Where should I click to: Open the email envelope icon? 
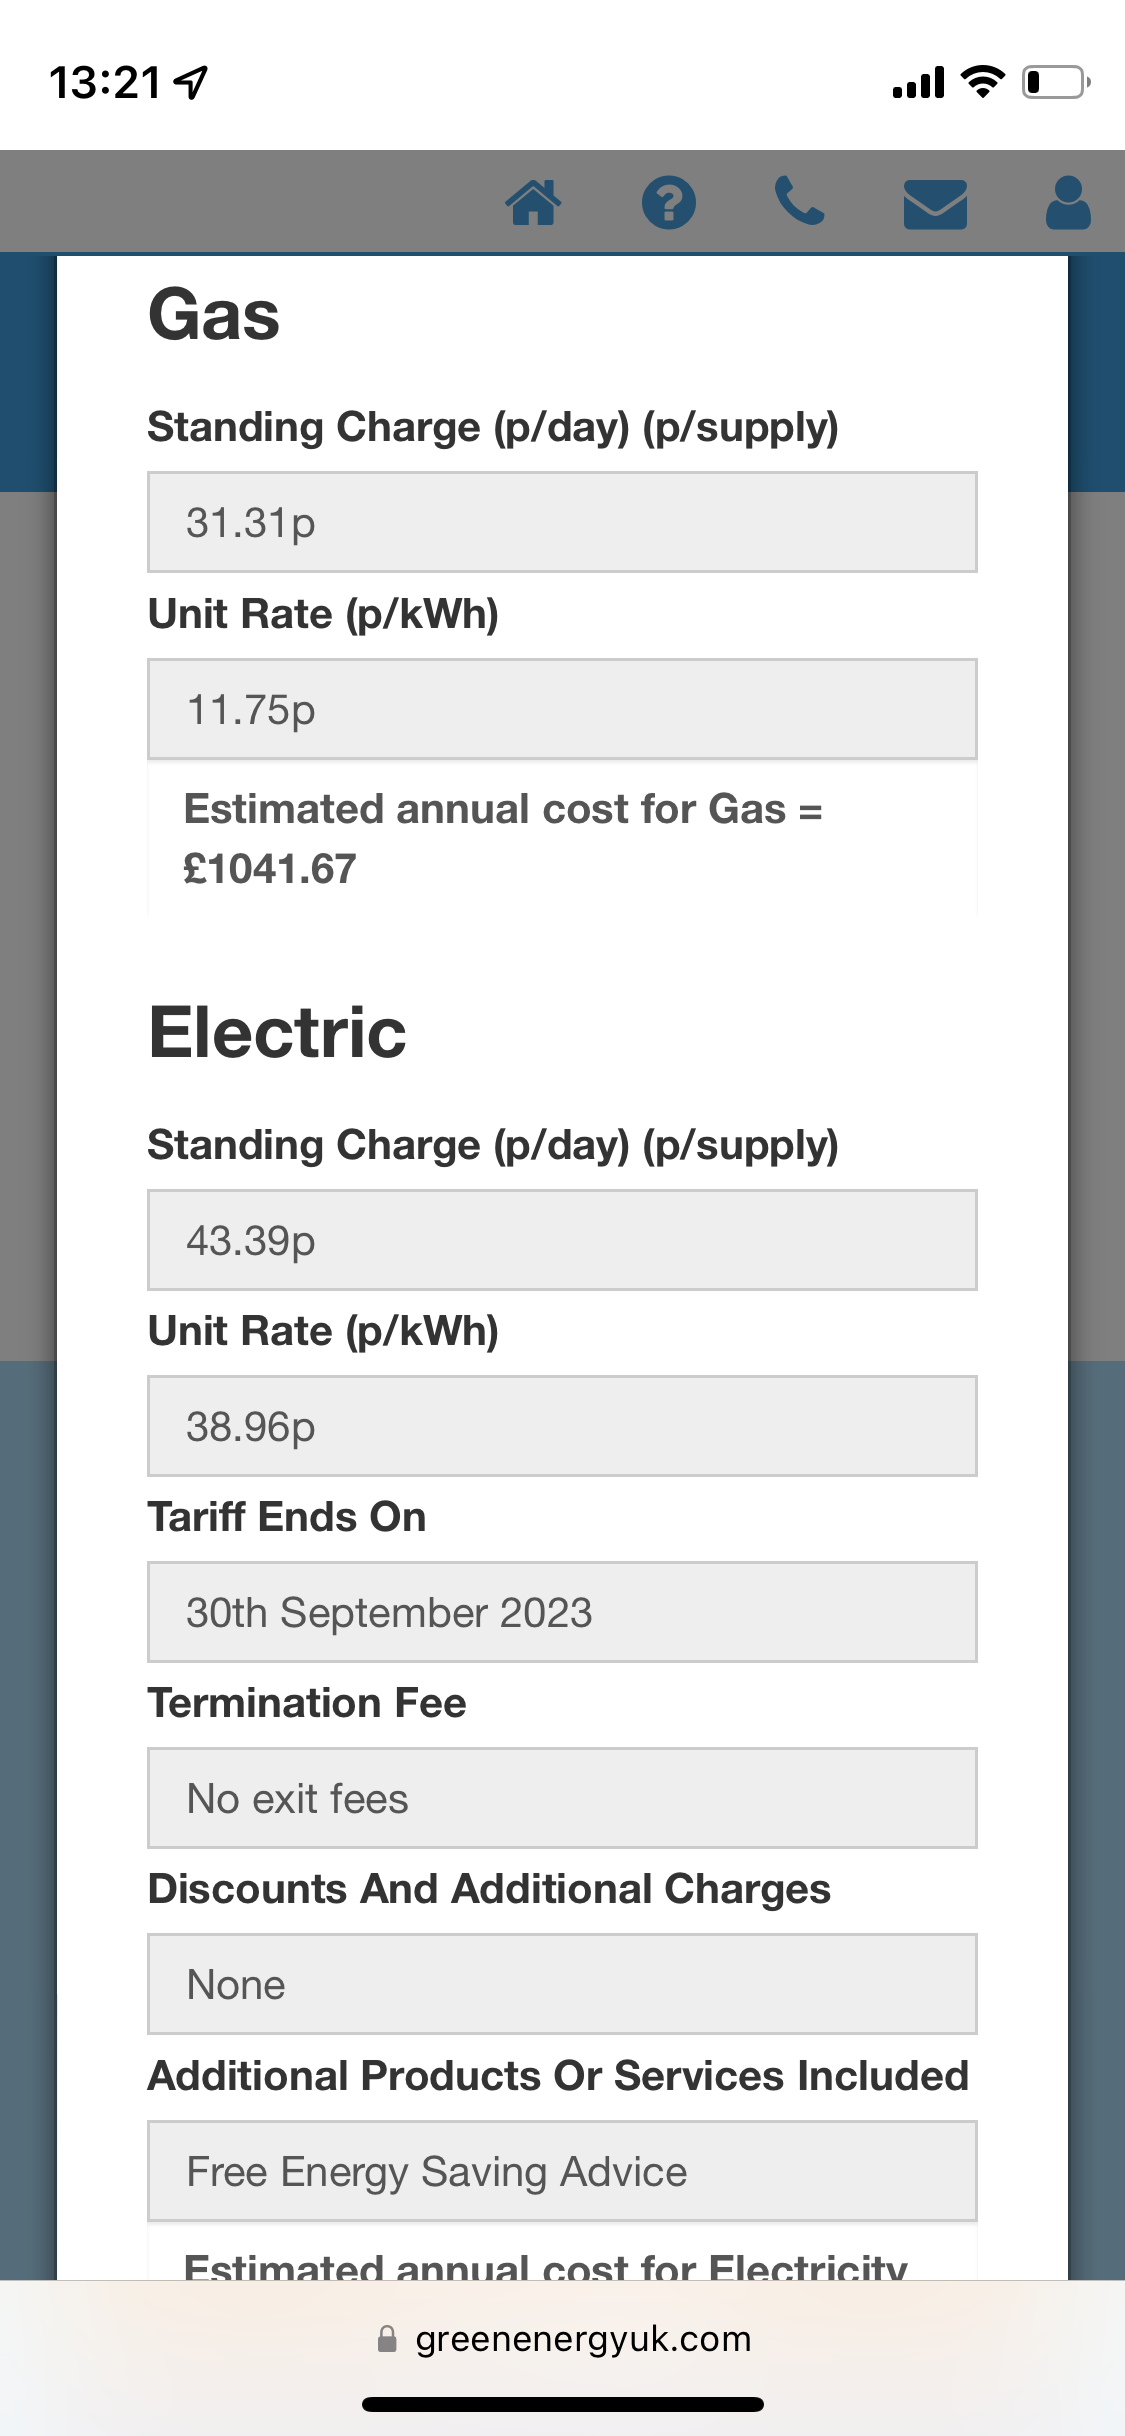[935, 204]
